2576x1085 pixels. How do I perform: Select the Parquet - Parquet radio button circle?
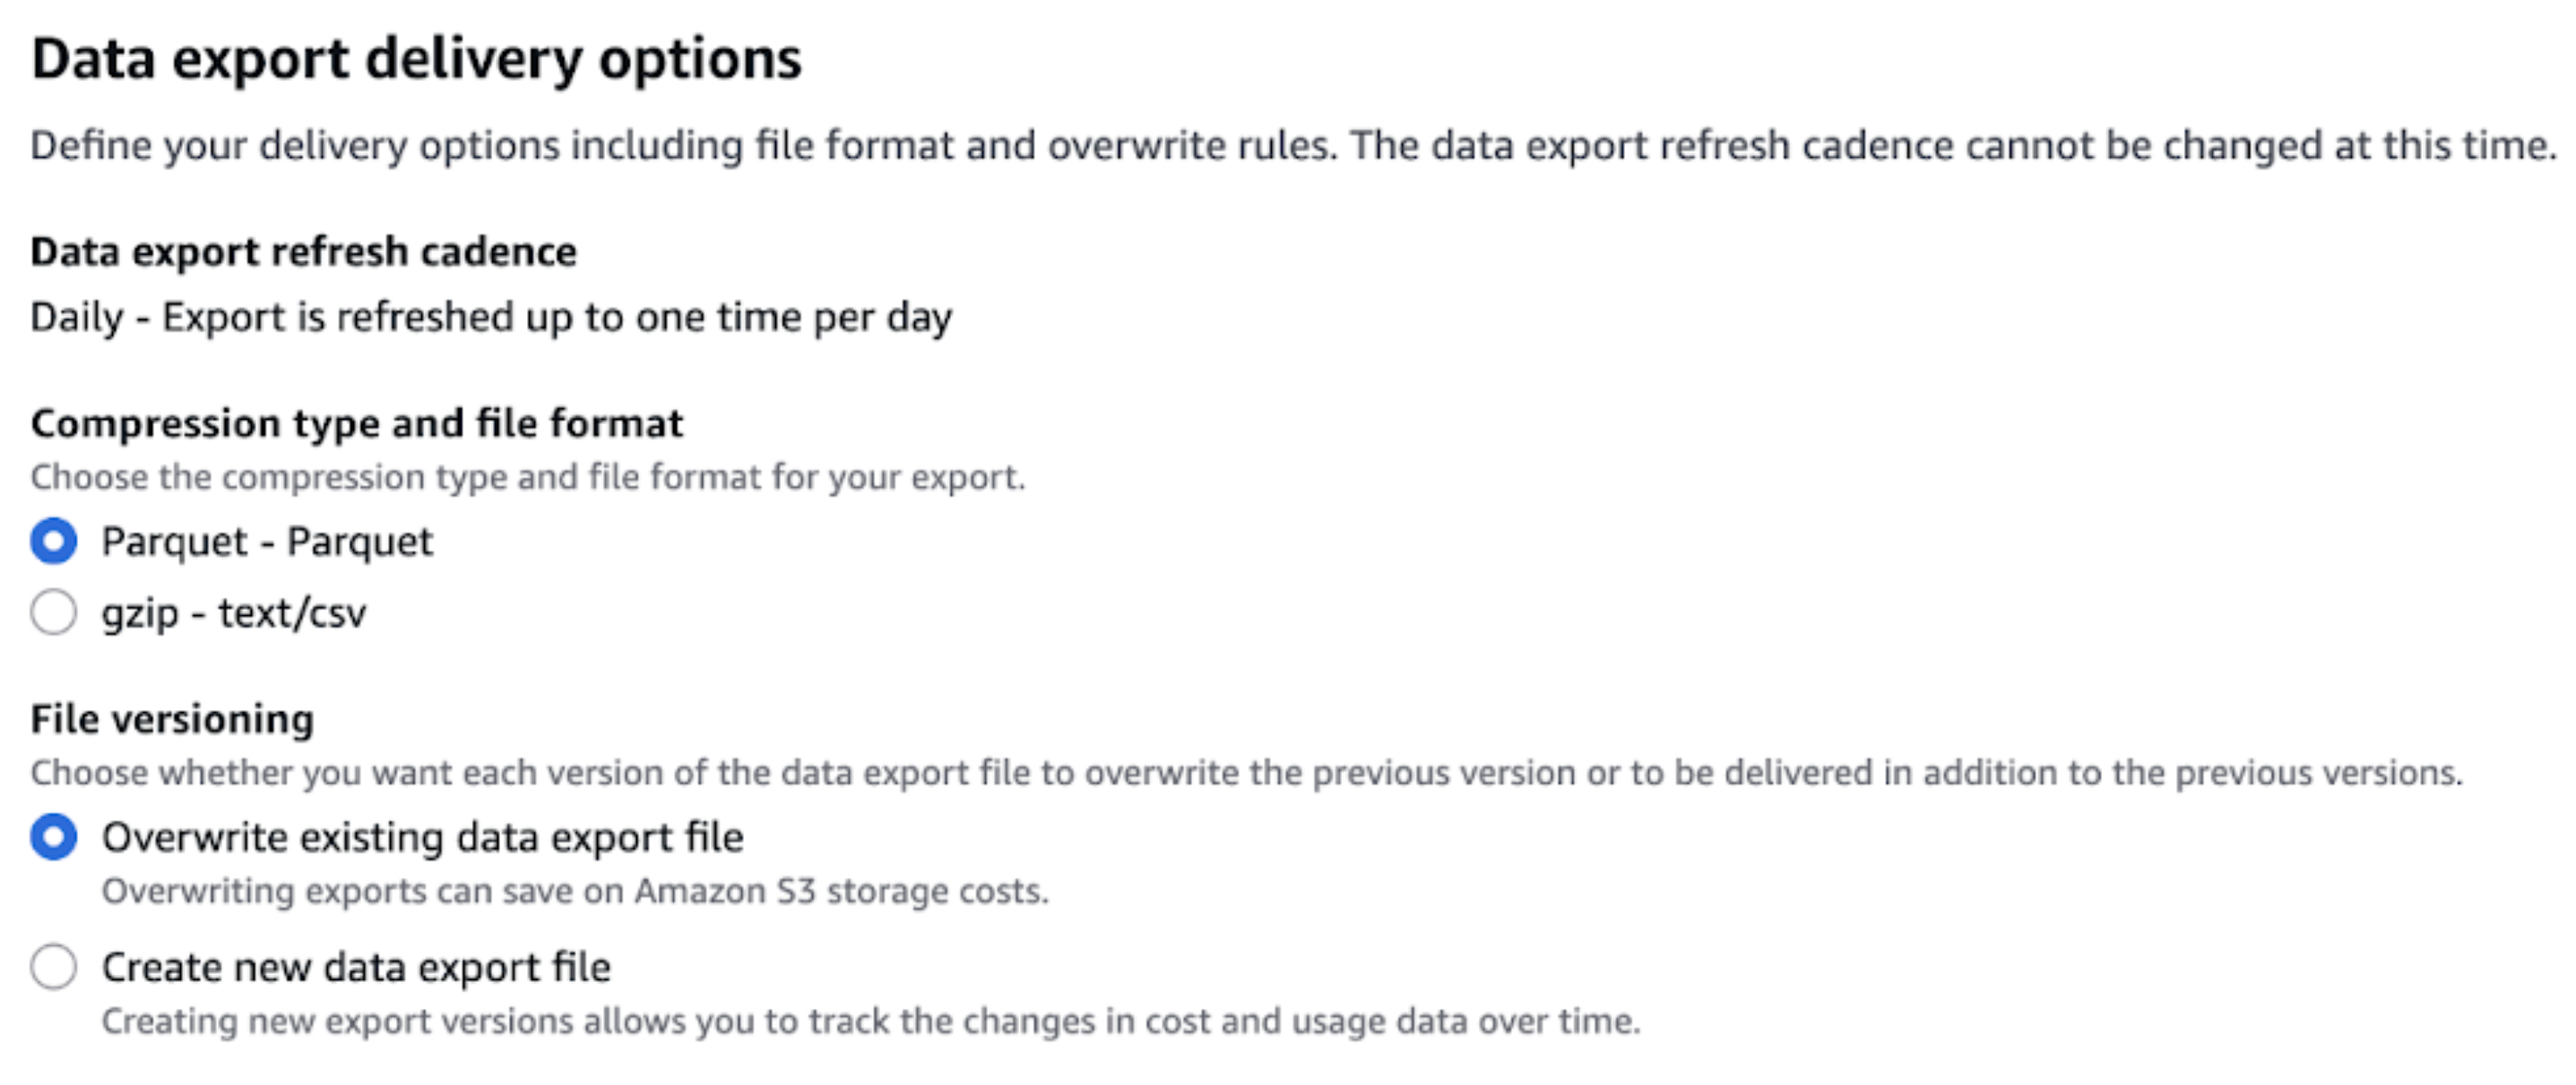(x=54, y=541)
